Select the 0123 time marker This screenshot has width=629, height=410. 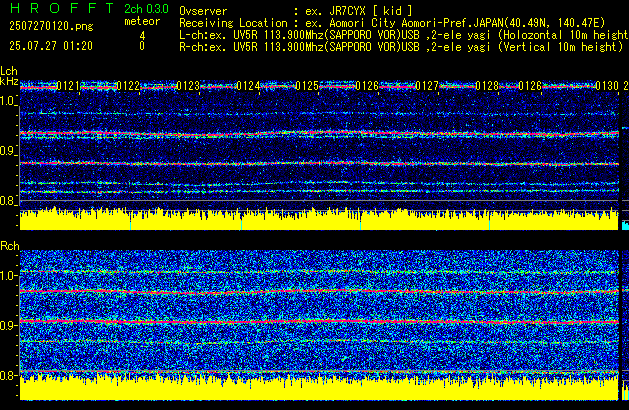coord(188,86)
